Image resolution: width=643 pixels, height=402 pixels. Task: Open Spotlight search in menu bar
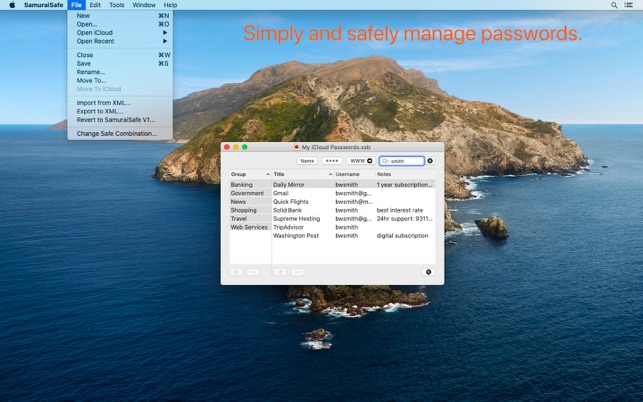point(614,5)
